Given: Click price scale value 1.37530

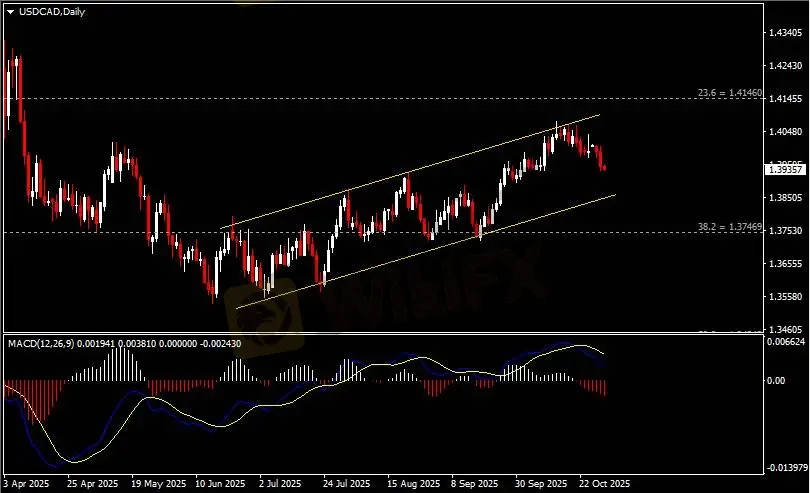Looking at the screenshot, I should coord(786,230).
